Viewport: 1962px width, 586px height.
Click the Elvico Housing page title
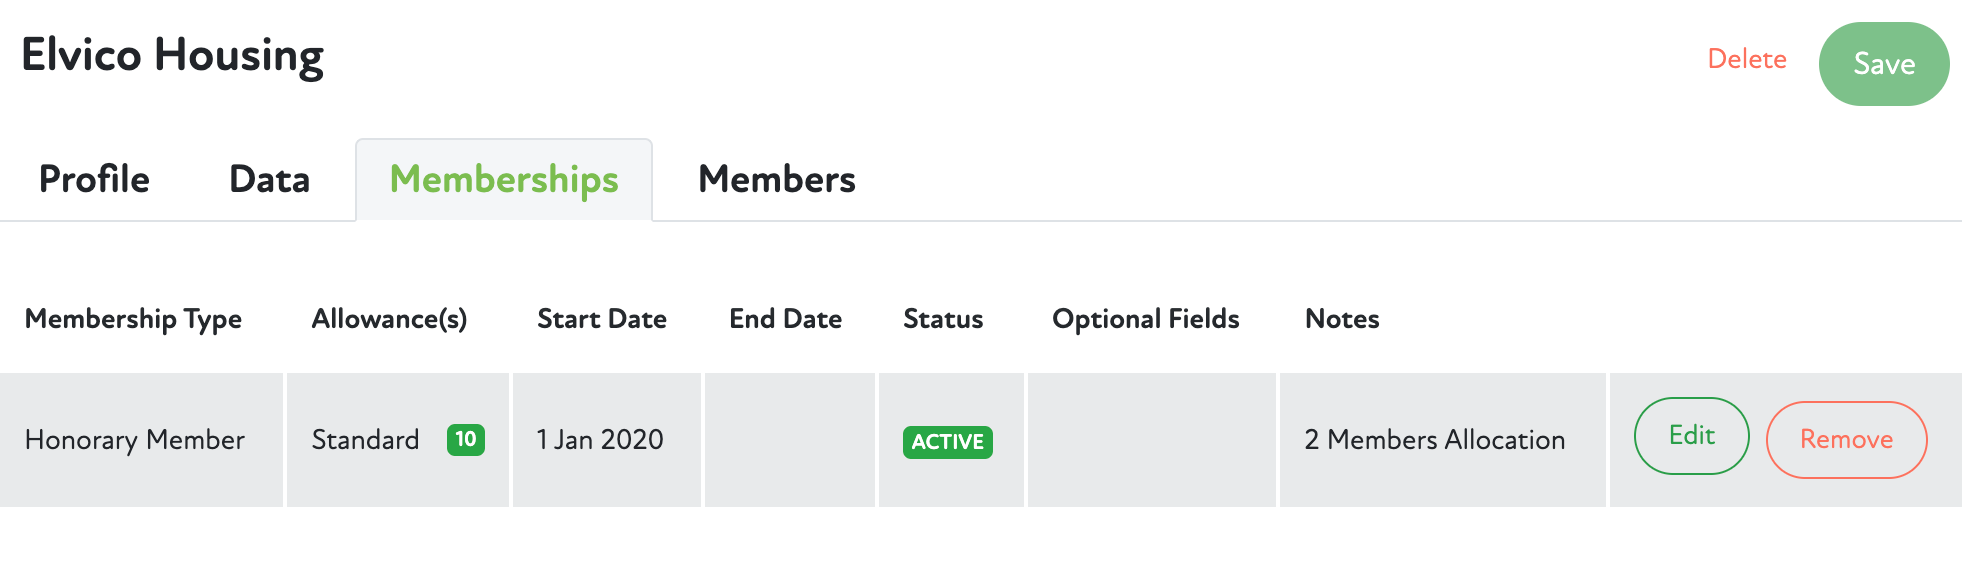pos(172,56)
